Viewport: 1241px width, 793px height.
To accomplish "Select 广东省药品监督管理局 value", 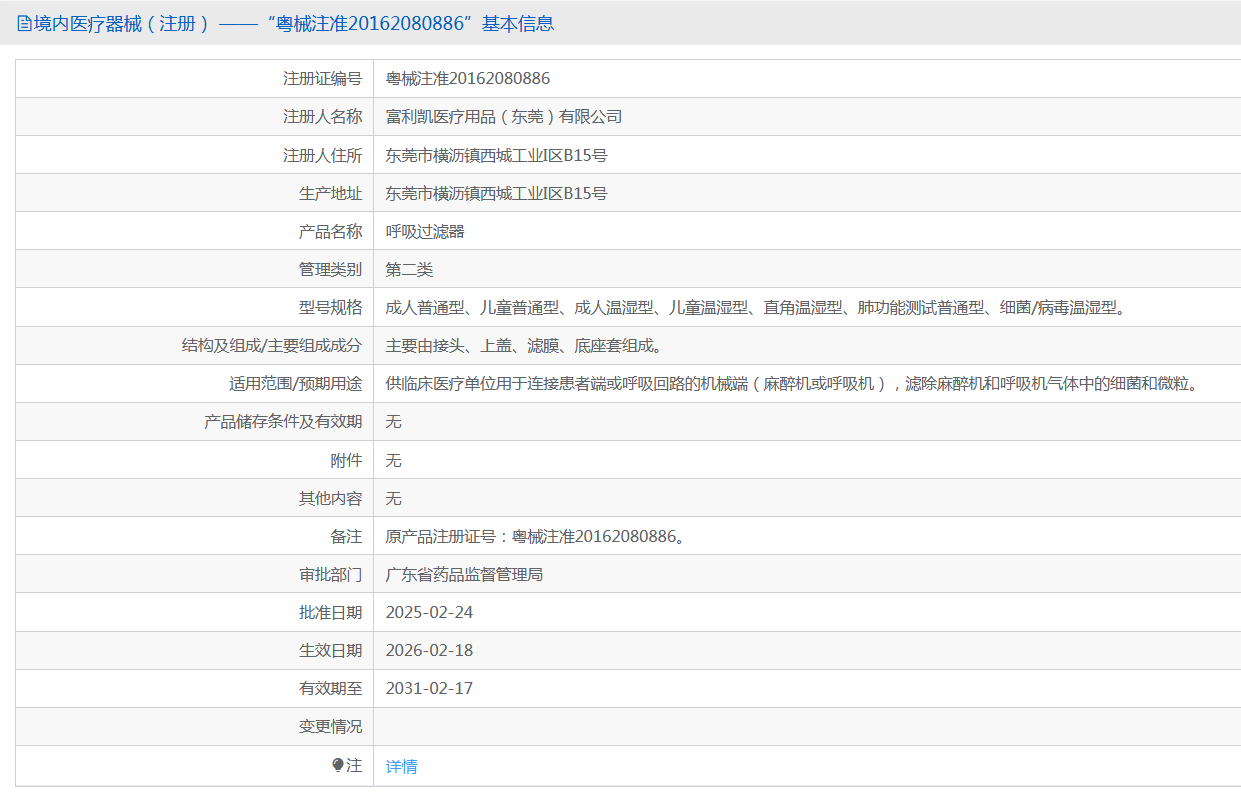I will click(x=464, y=575).
